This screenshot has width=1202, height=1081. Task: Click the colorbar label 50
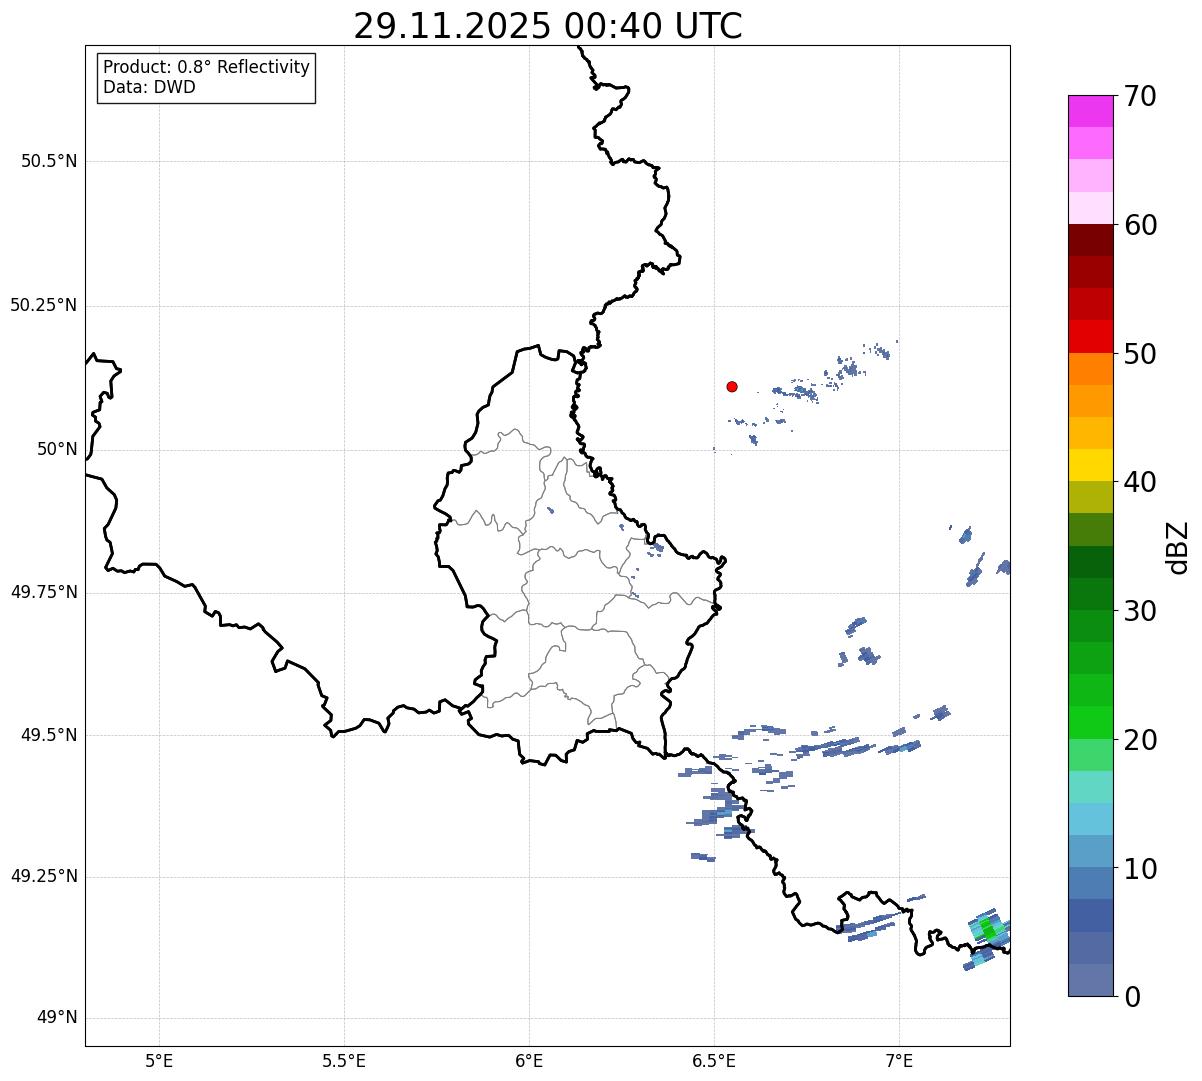click(1141, 354)
